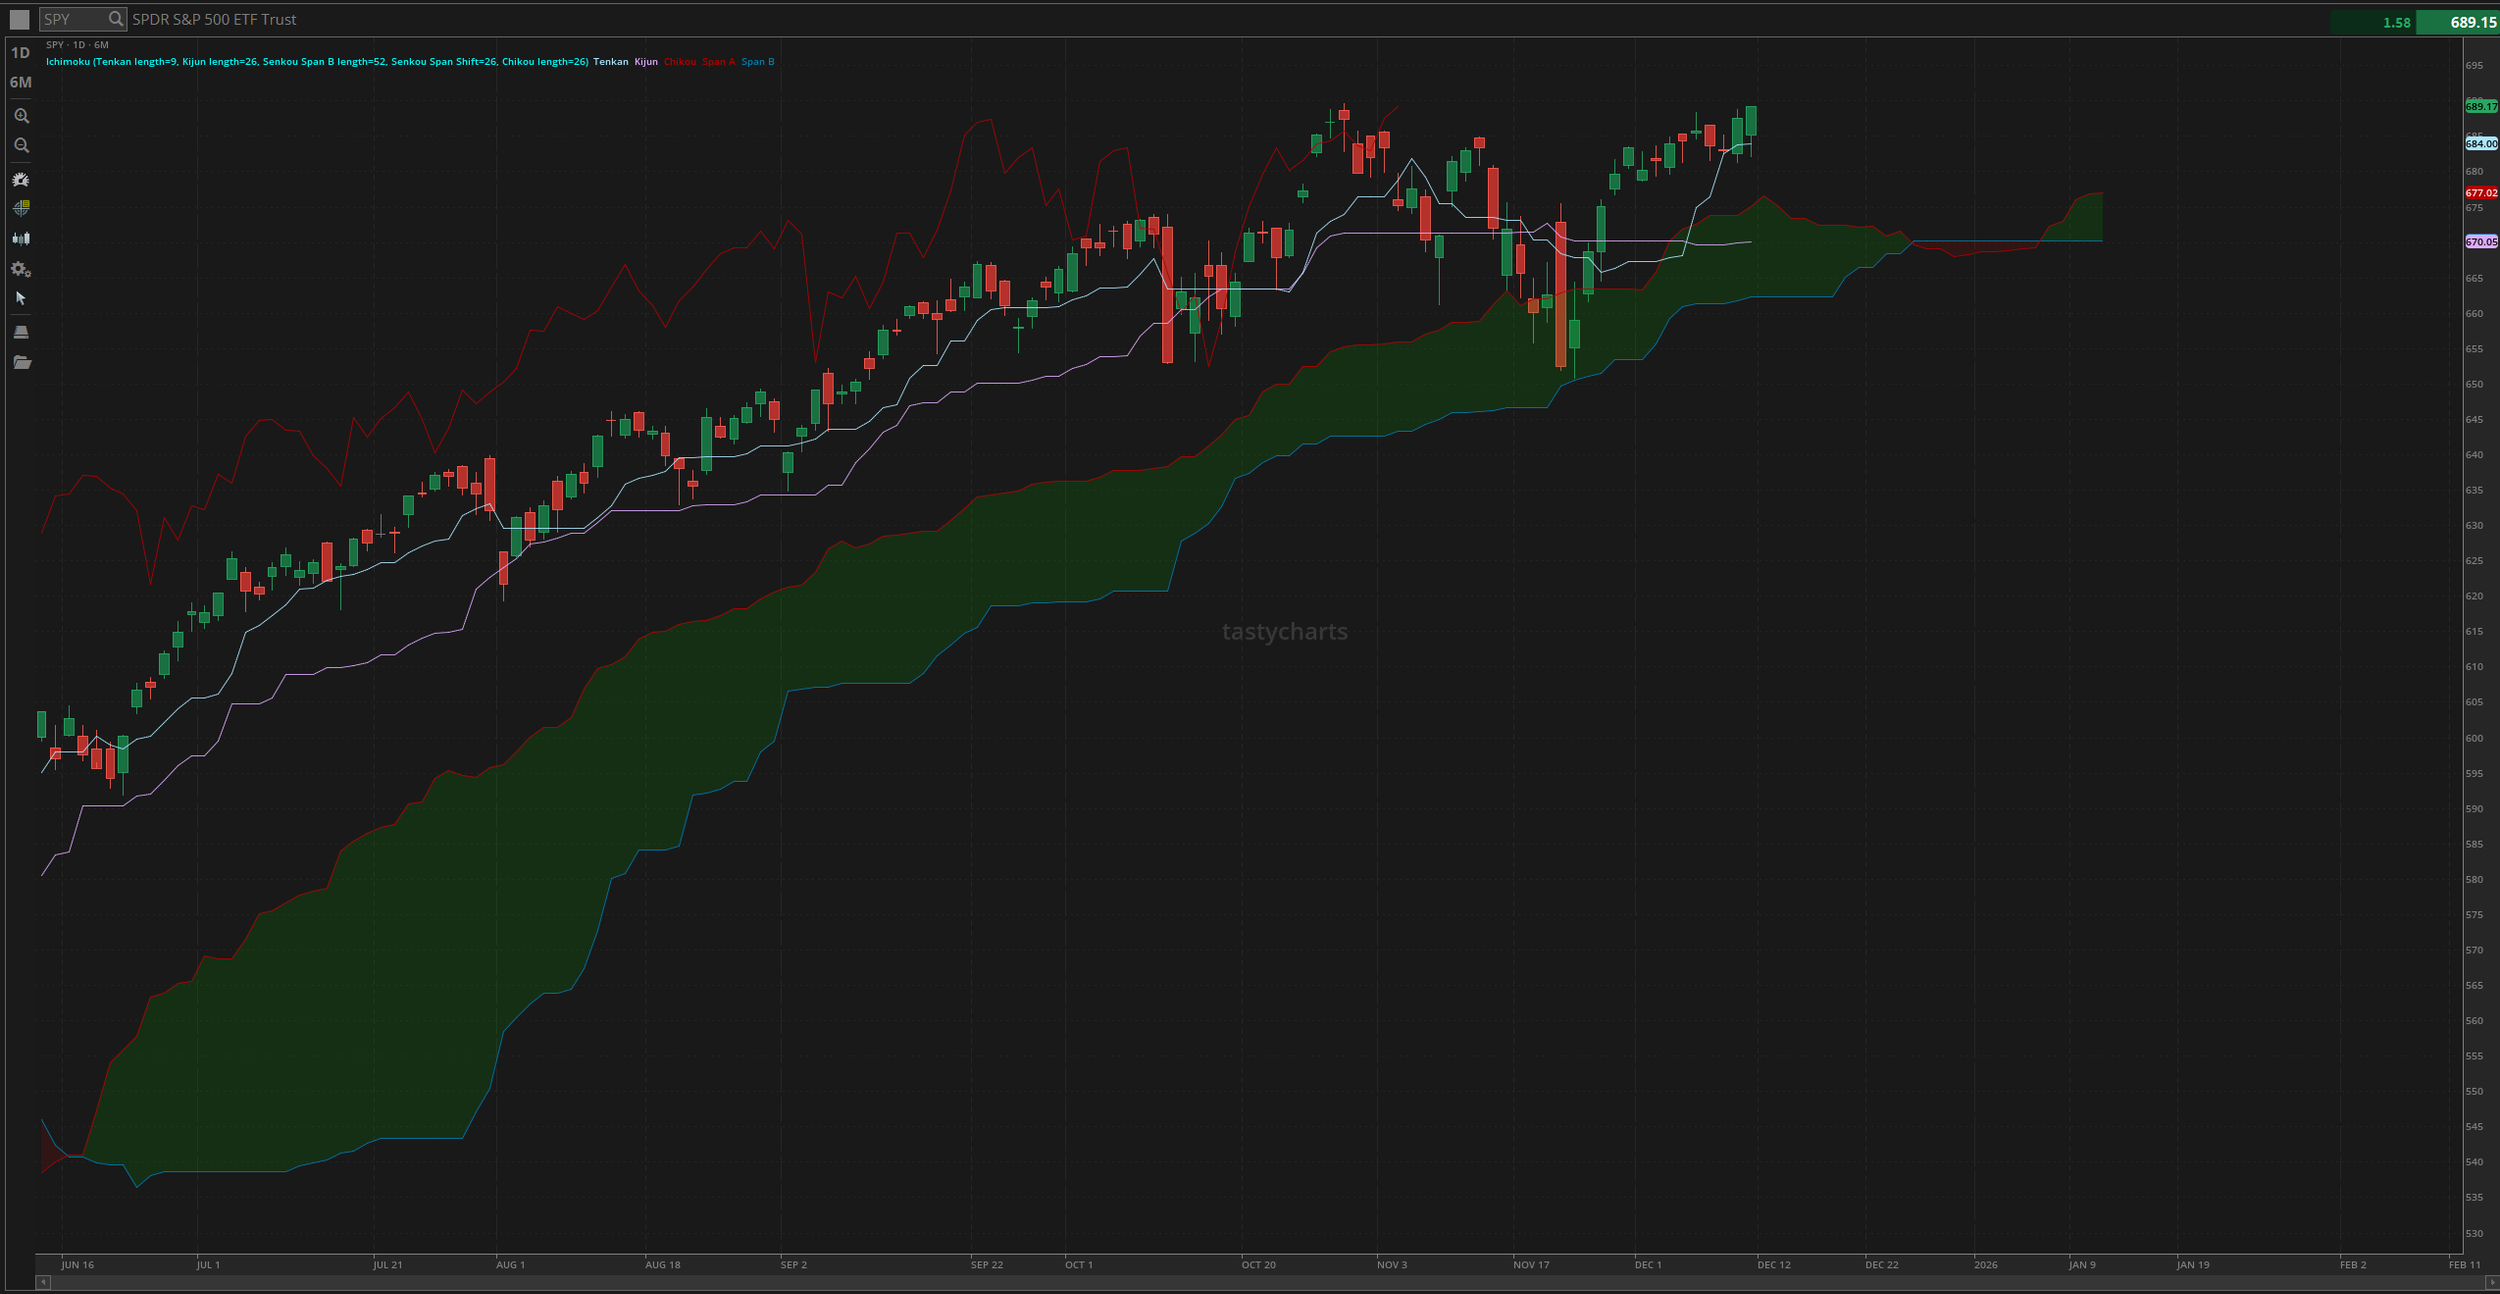Click the Span B legend label
The width and height of the screenshot is (2500, 1294).
coord(757,62)
